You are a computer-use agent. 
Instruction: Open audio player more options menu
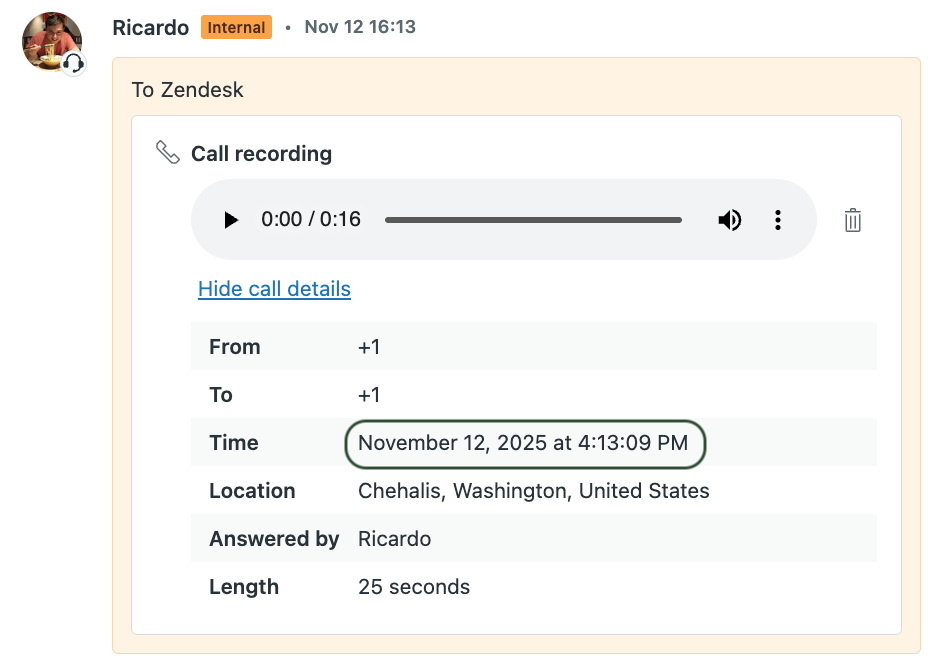point(778,220)
